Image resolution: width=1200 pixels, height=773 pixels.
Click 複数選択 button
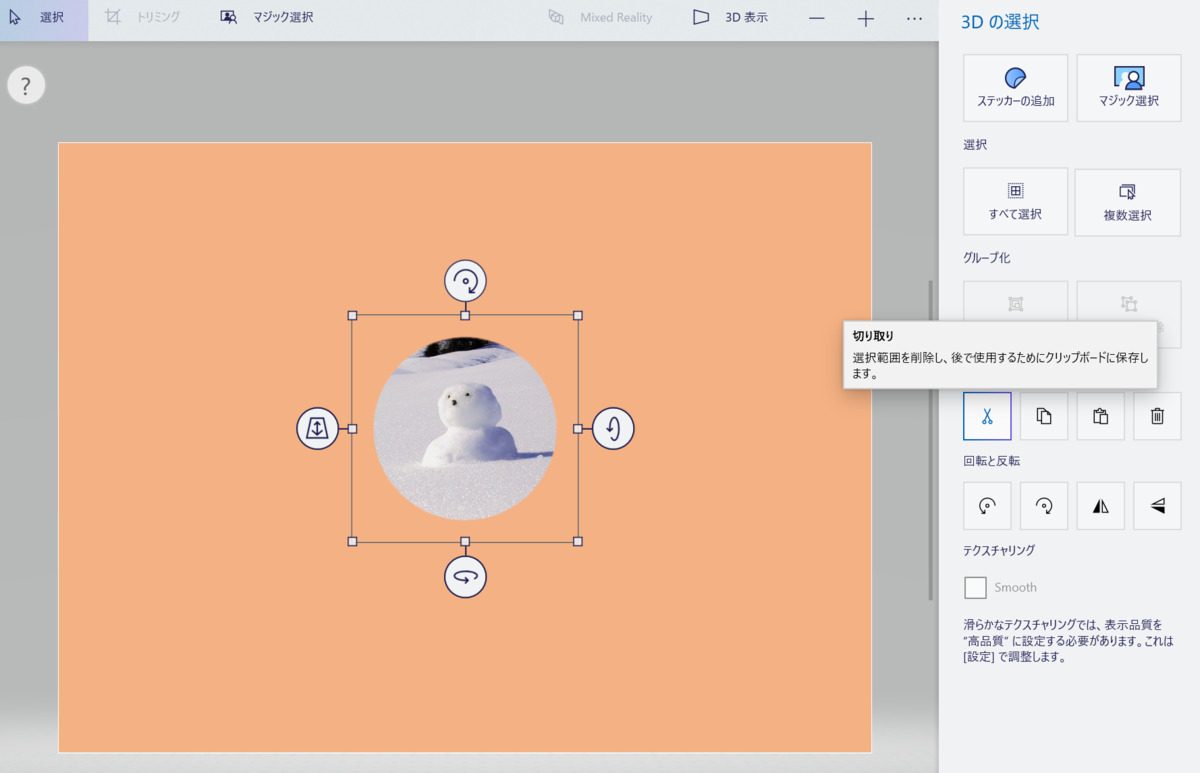pos(1128,202)
